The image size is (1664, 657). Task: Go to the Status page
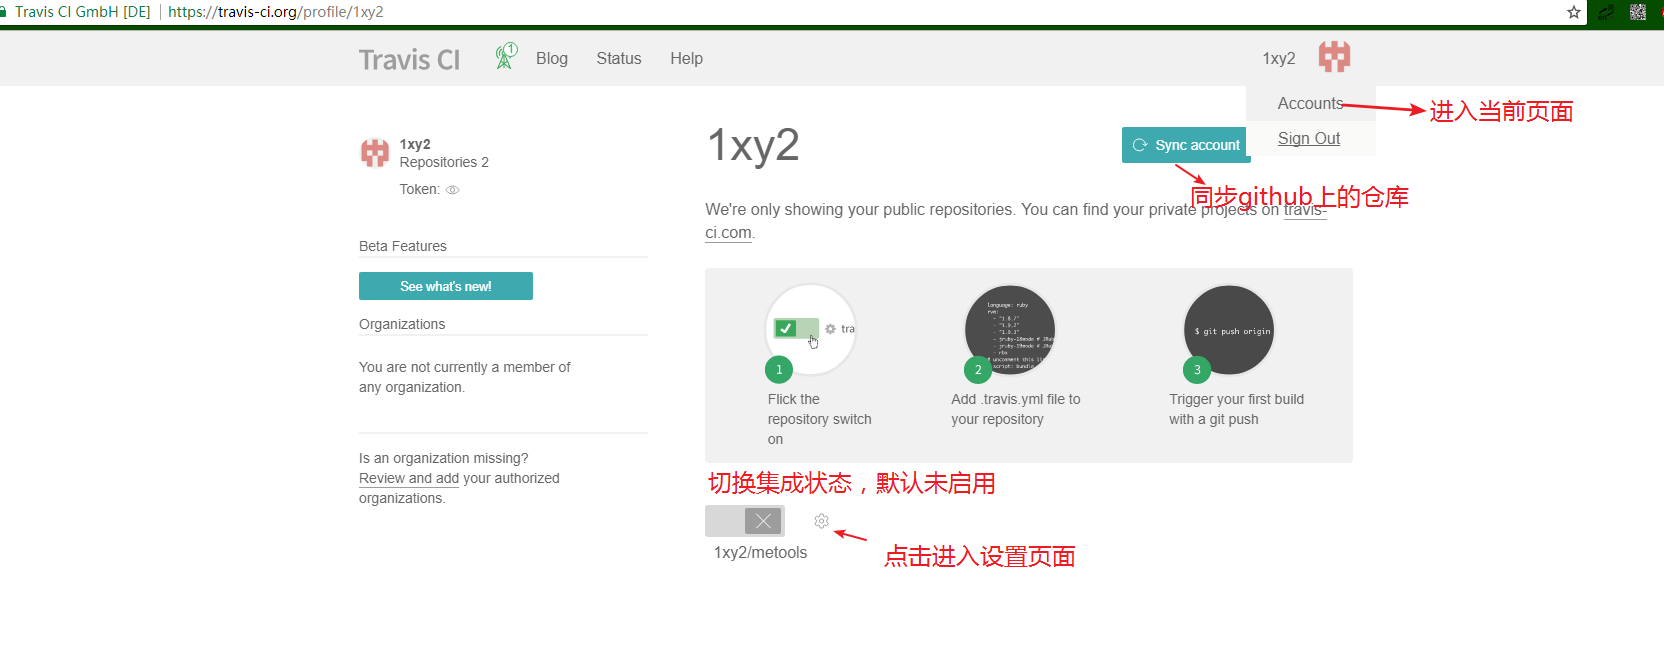click(x=618, y=59)
